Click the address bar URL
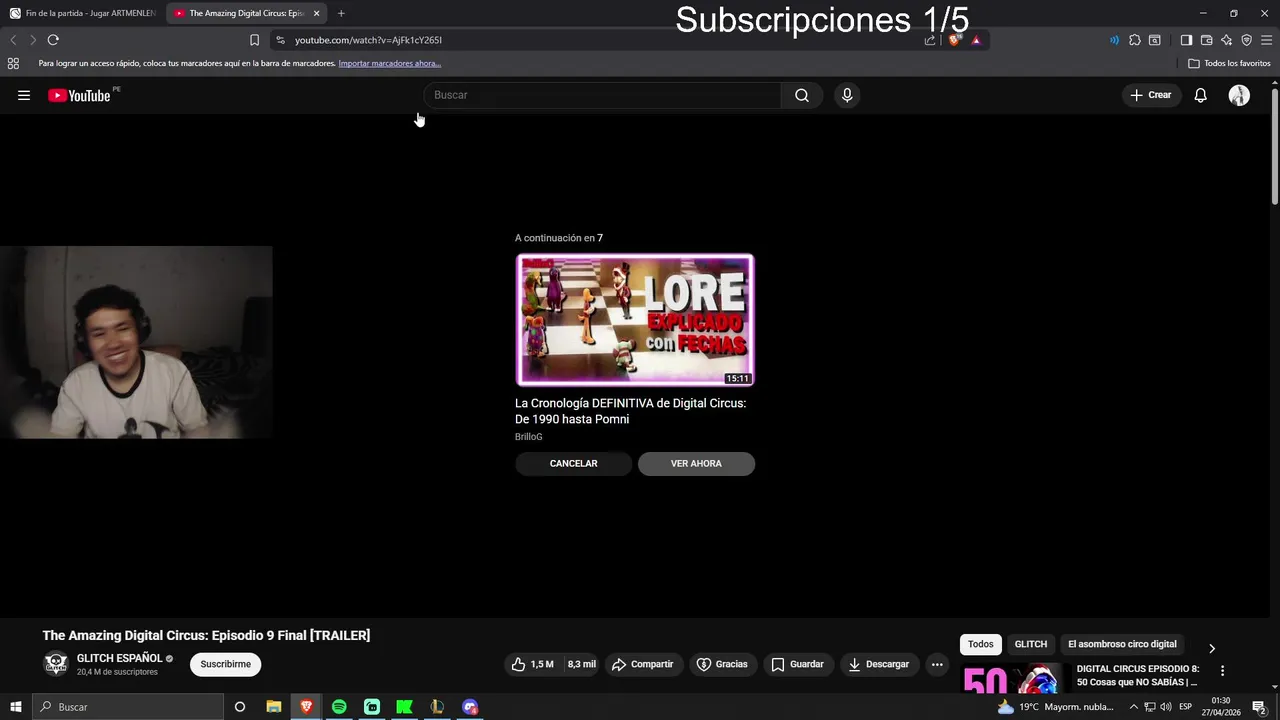The image size is (1280, 720). click(368, 40)
